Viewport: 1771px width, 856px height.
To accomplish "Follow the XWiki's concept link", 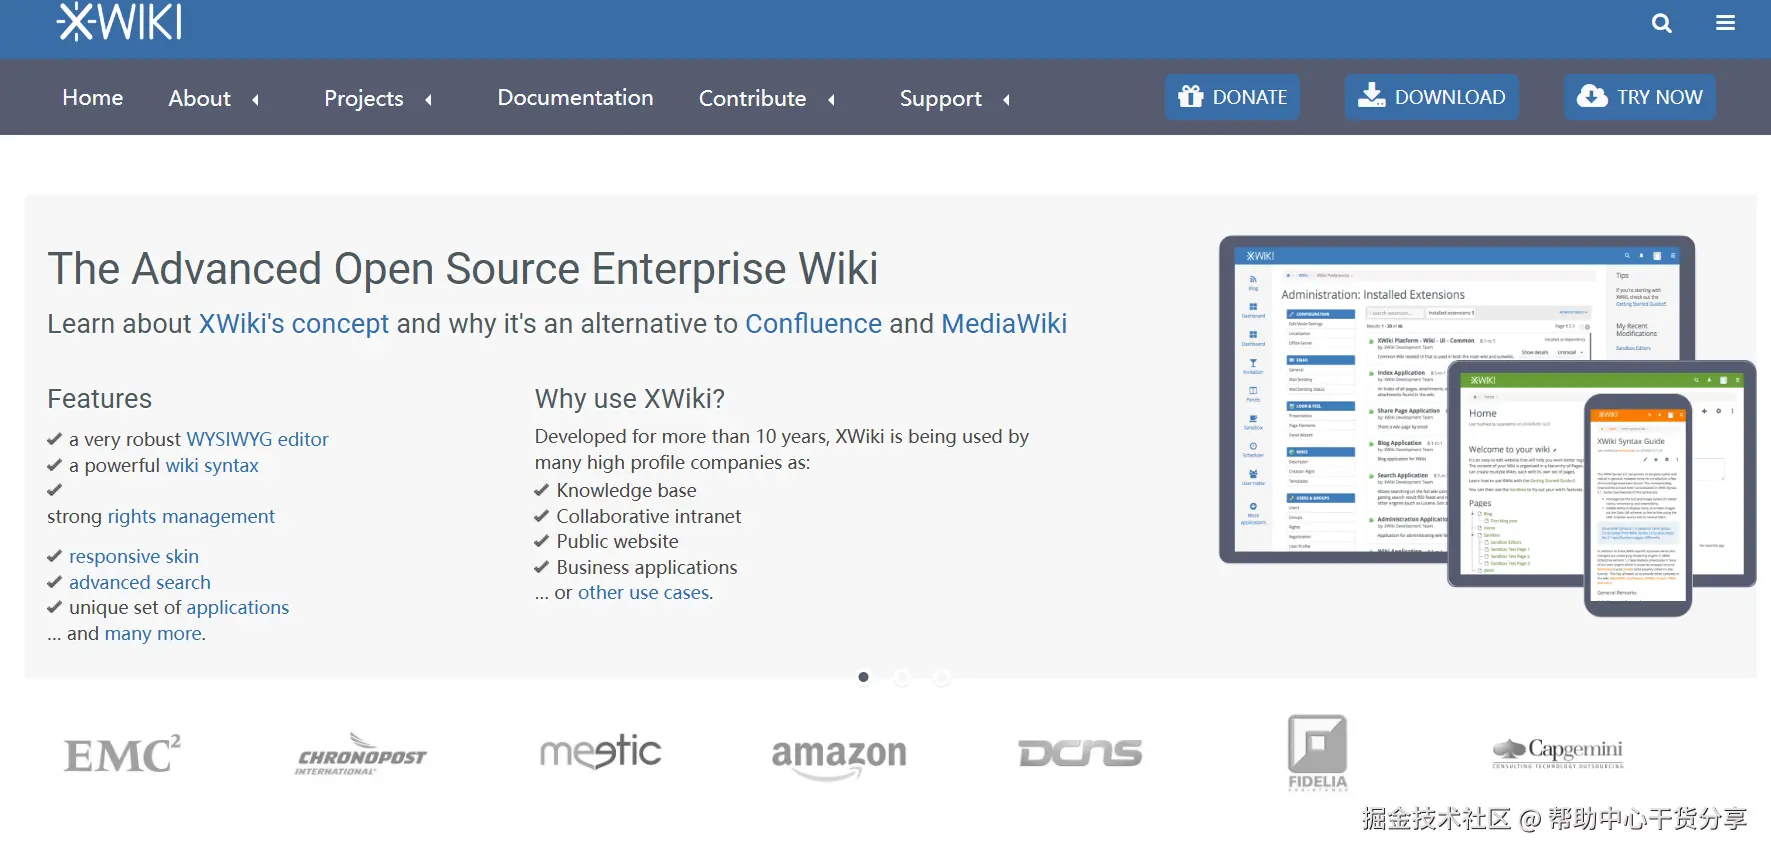I will coord(294,324).
